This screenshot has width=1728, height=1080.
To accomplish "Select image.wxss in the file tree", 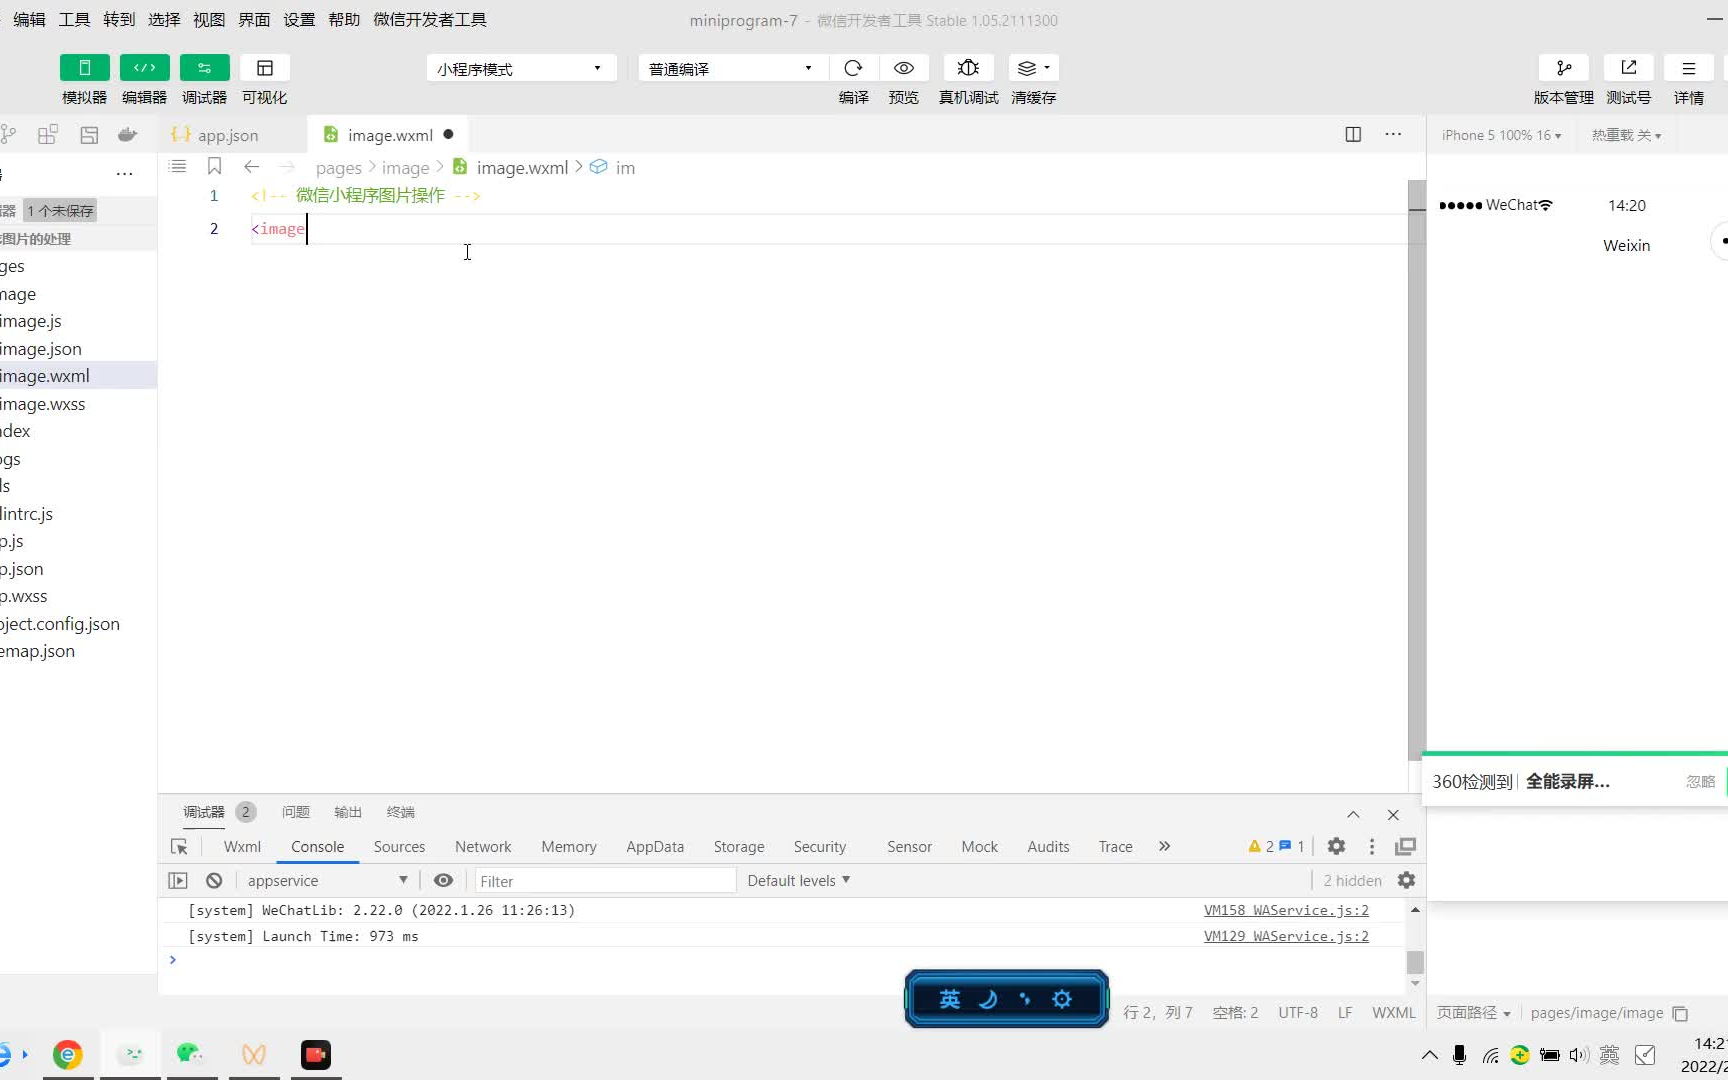I will [x=43, y=404].
